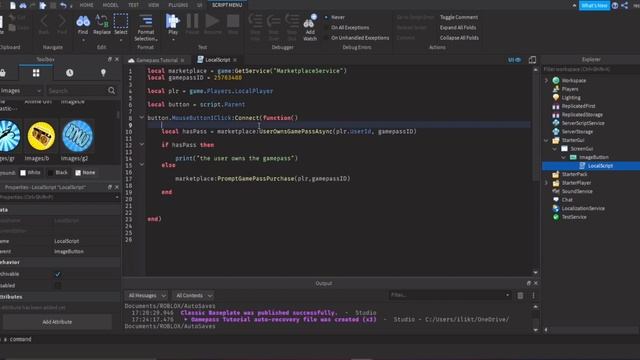Click the Toolbox search magnifier icon

tap(111, 91)
